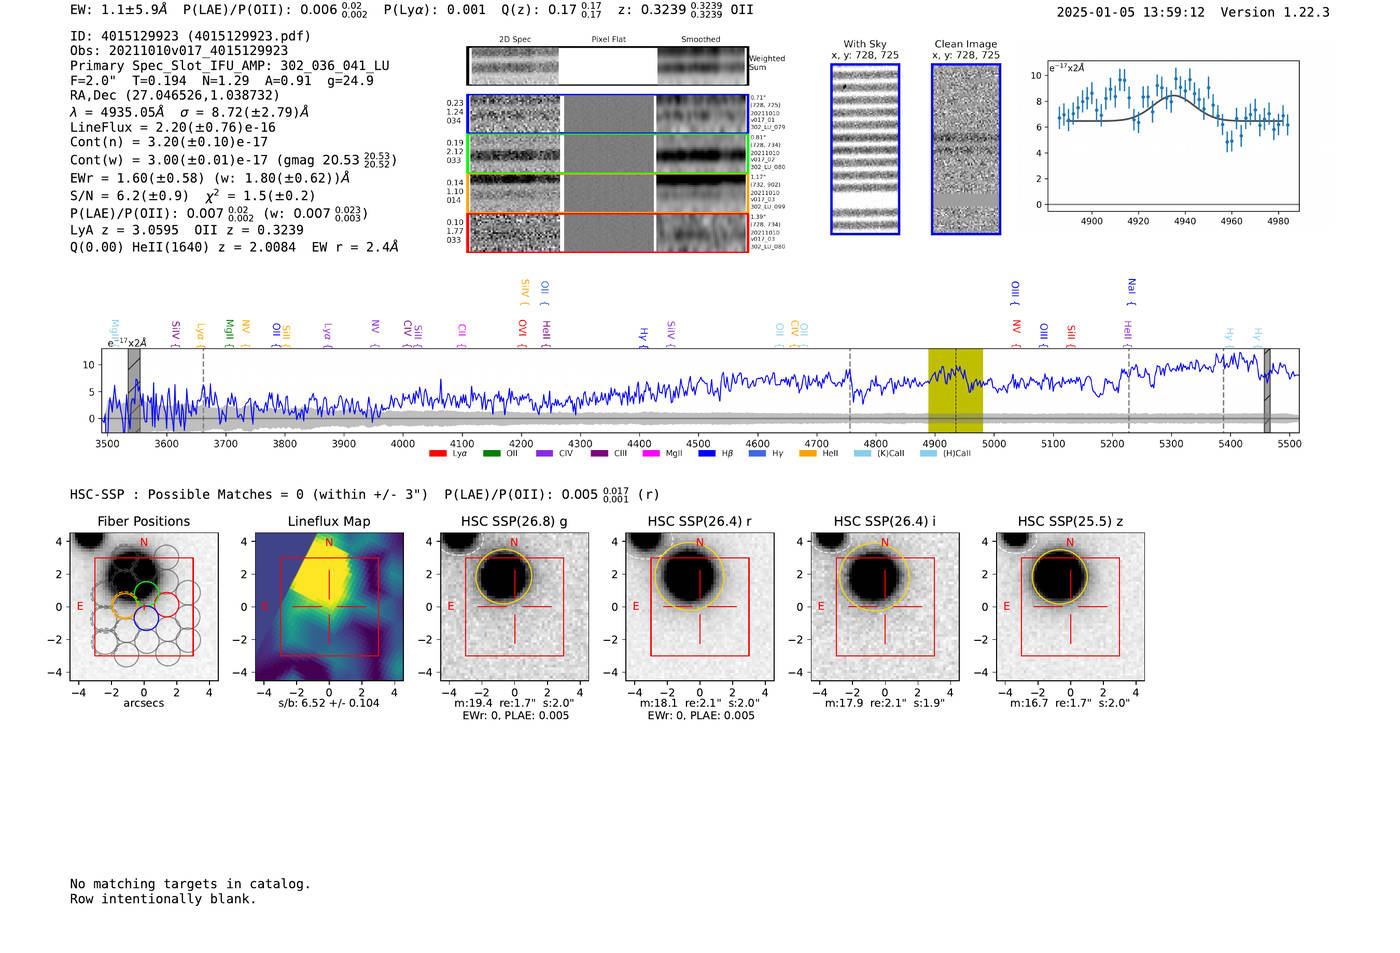The image size is (1400, 953).
Task: Select the LyA z = 3.0595 text
Action: click(125, 230)
